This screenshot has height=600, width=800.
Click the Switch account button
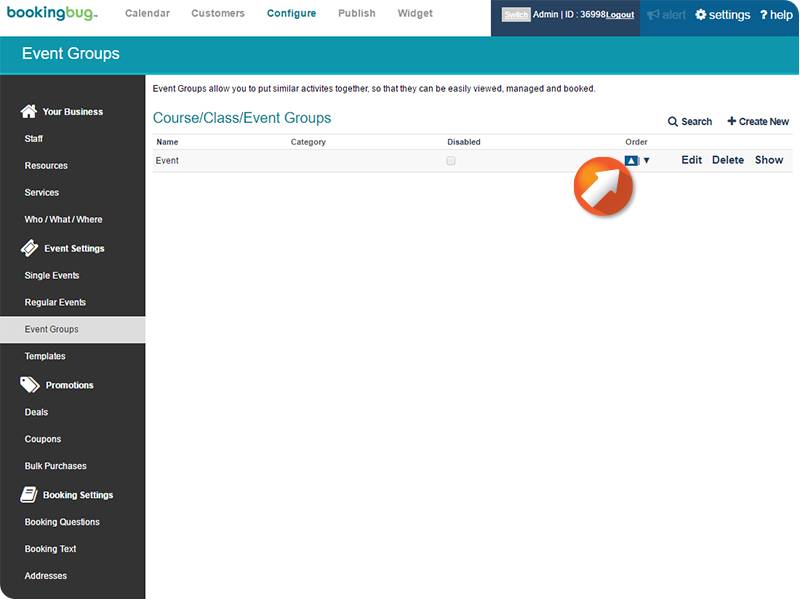516,15
